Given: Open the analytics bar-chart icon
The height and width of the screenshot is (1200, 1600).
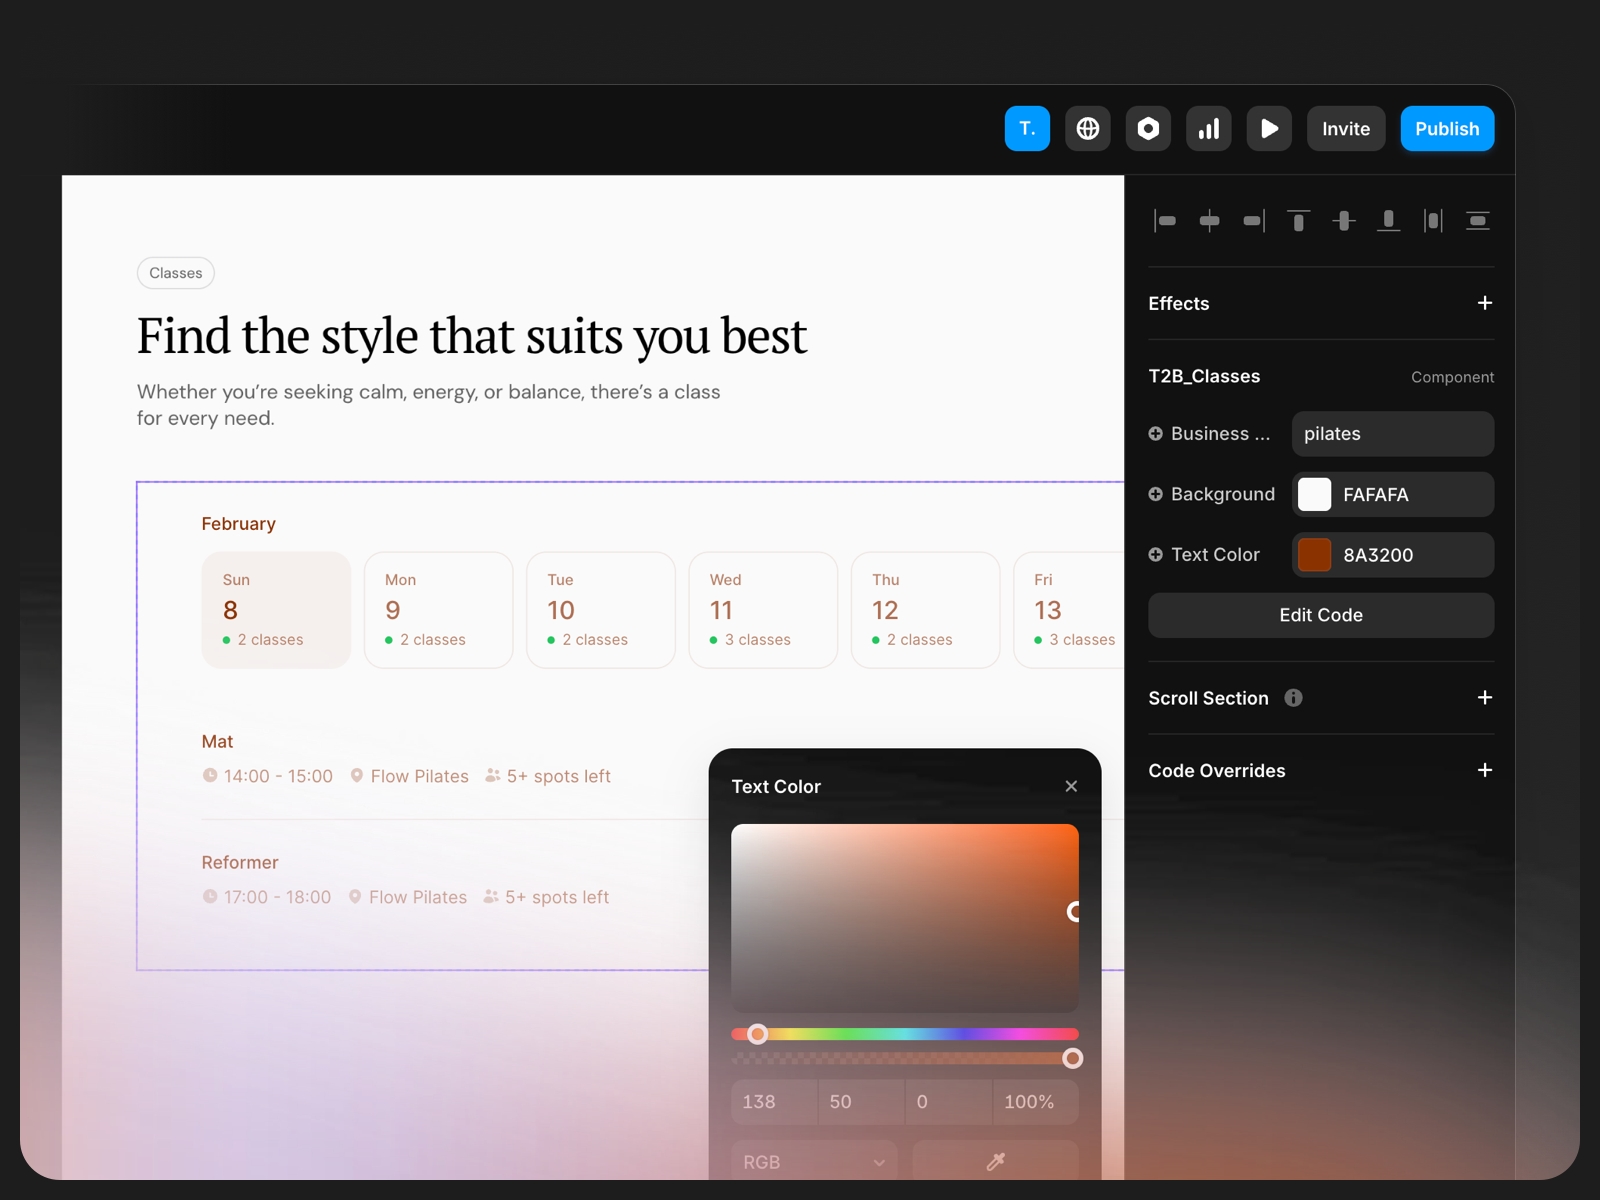Looking at the screenshot, I should coord(1209,128).
